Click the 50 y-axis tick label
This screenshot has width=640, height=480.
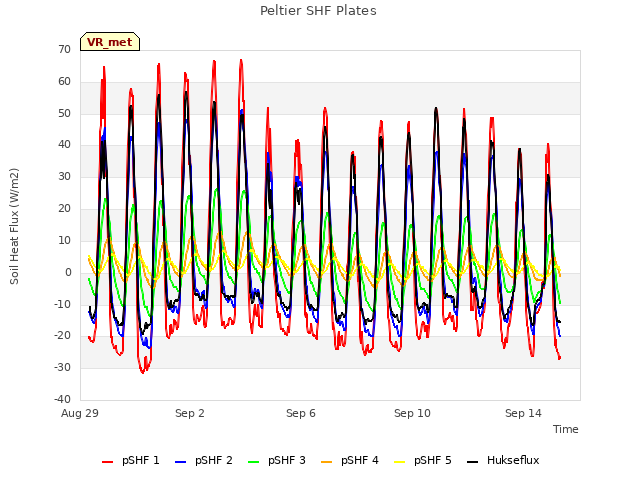click(64, 113)
